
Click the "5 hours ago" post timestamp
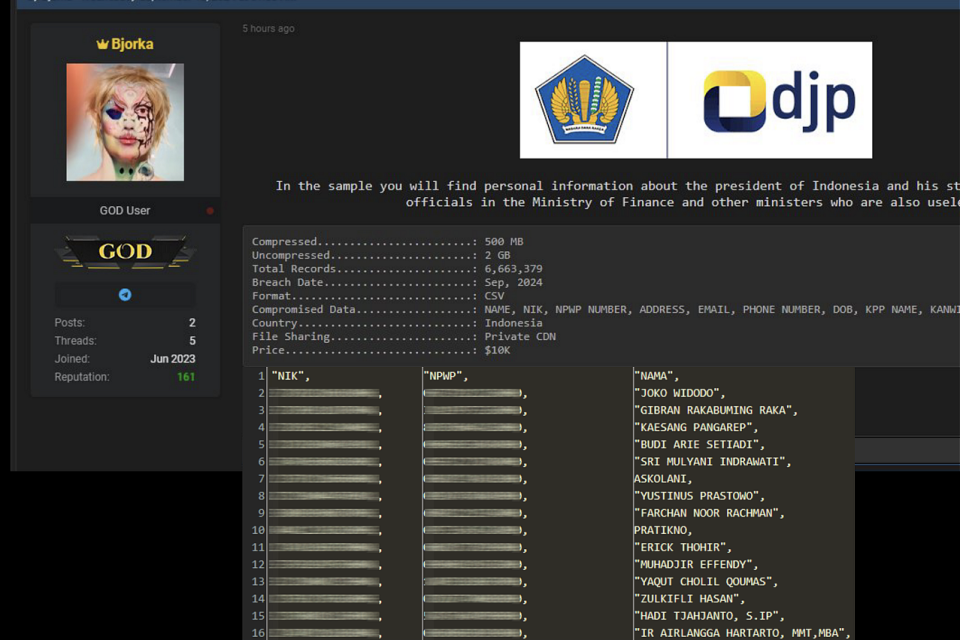[268, 29]
